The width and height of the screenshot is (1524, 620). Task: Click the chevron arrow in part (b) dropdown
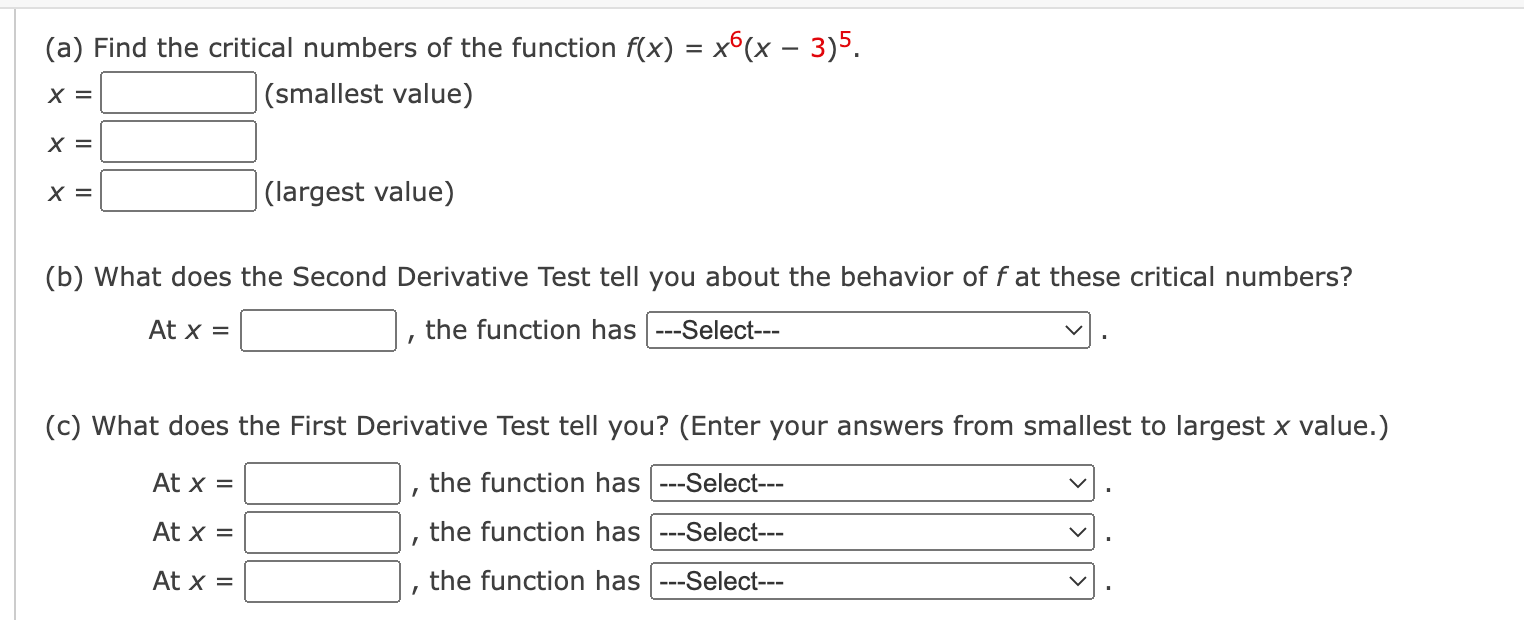[x=1073, y=330]
